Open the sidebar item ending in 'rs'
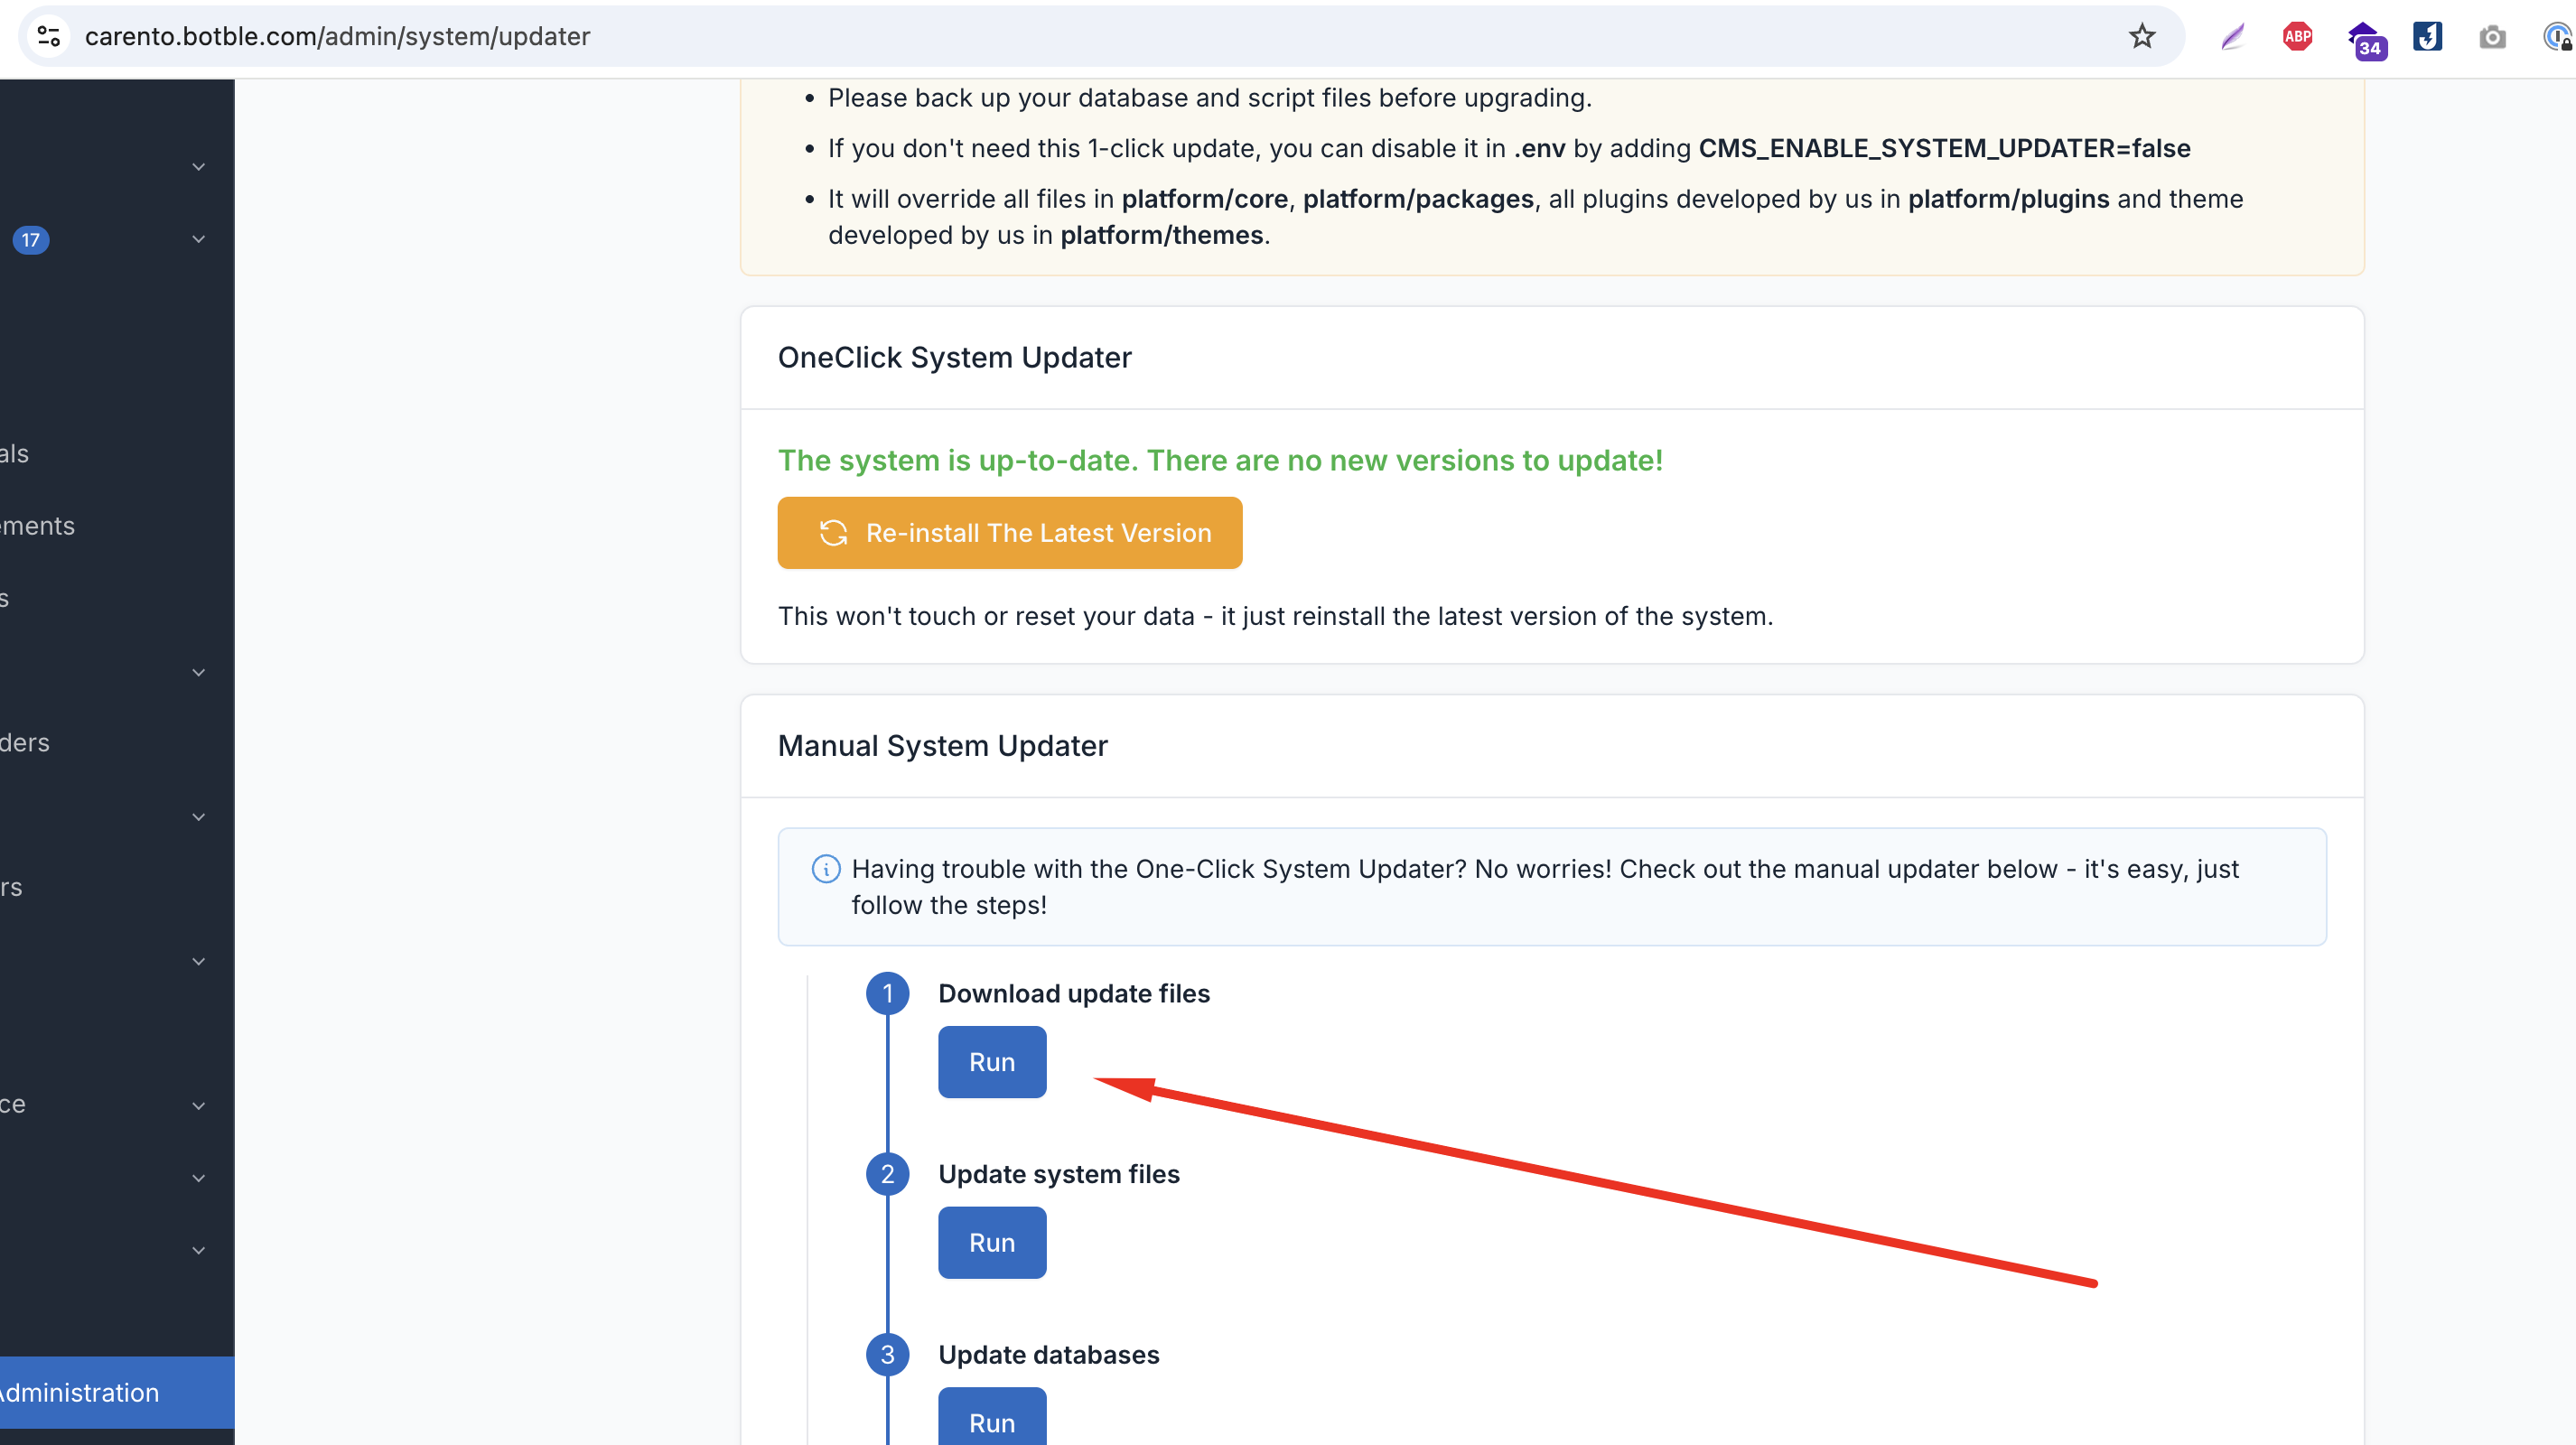Viewport: 2576px width, 1445px height. coord(117,887)
